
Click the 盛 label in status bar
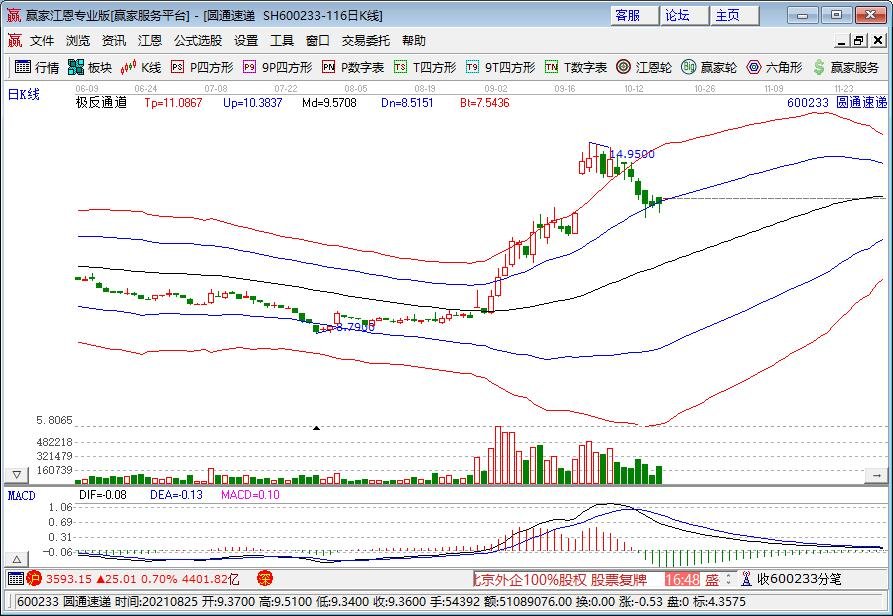coord(712,580)
